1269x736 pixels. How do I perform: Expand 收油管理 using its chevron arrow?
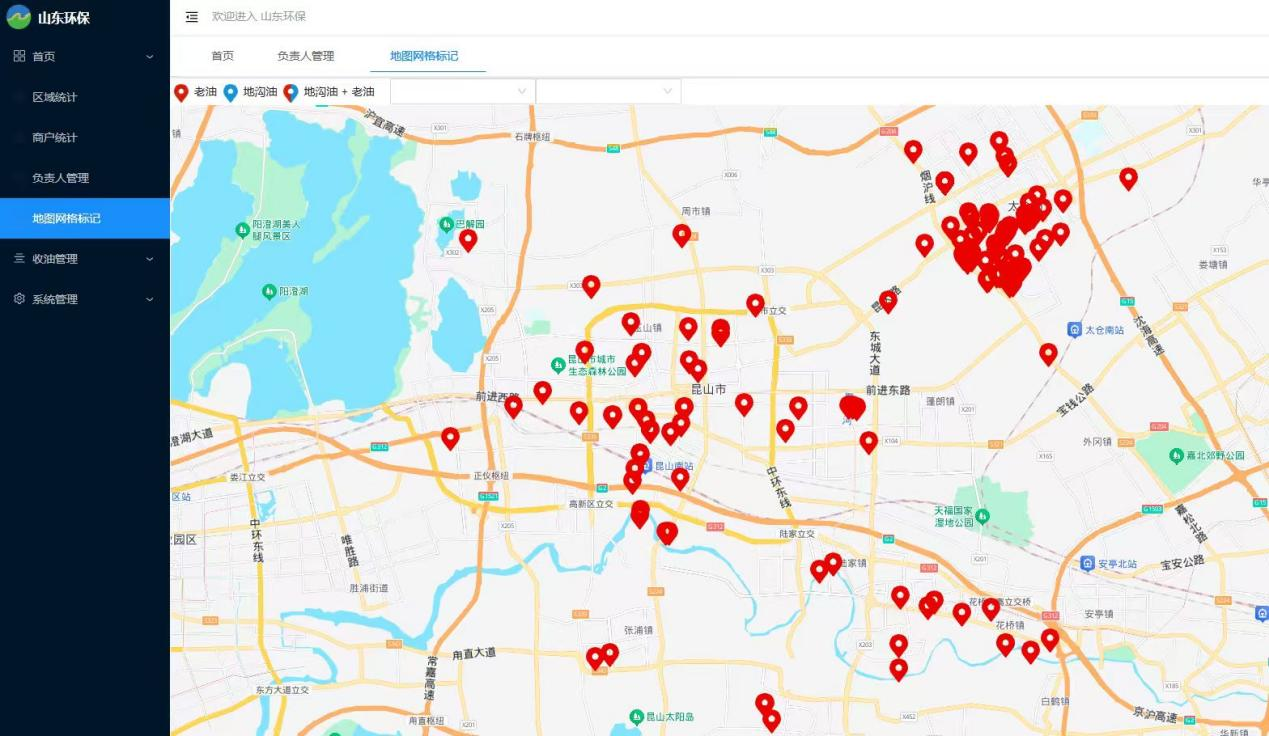(150, 259)
